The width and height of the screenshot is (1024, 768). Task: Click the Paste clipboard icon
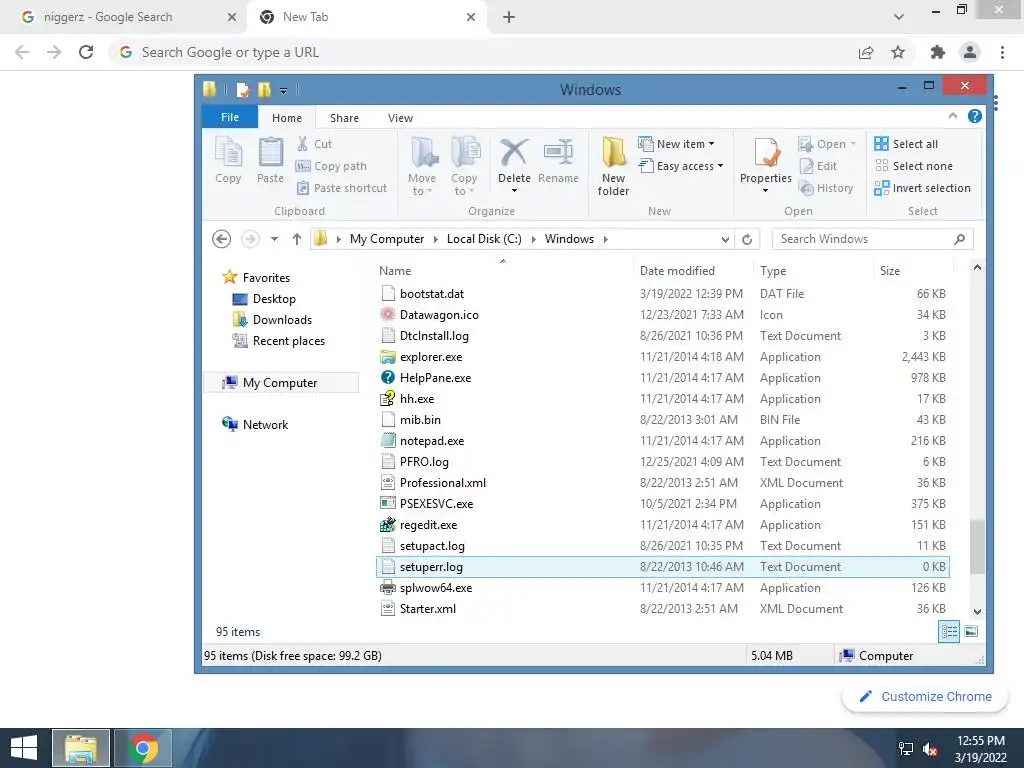coord(270,153)
